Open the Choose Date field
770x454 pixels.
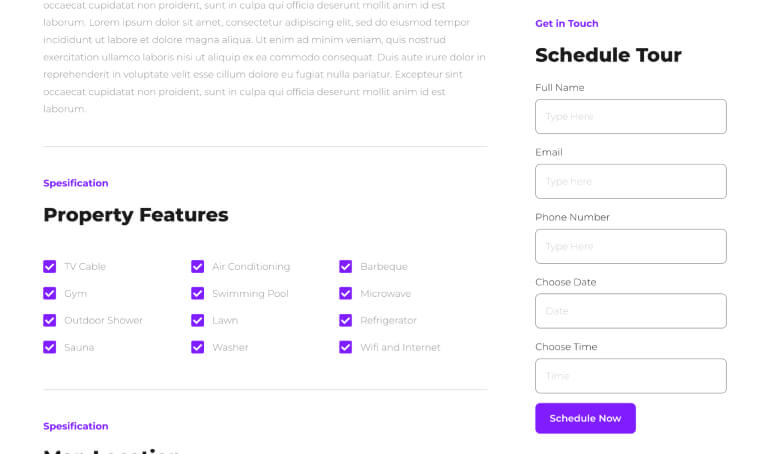point(630,311)
